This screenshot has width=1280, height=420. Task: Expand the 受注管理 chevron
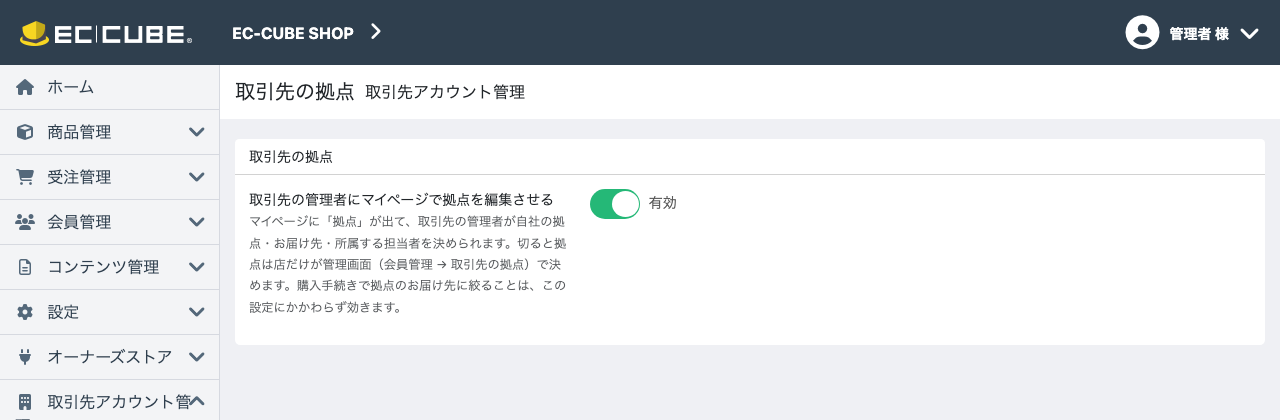pos(197,177)
